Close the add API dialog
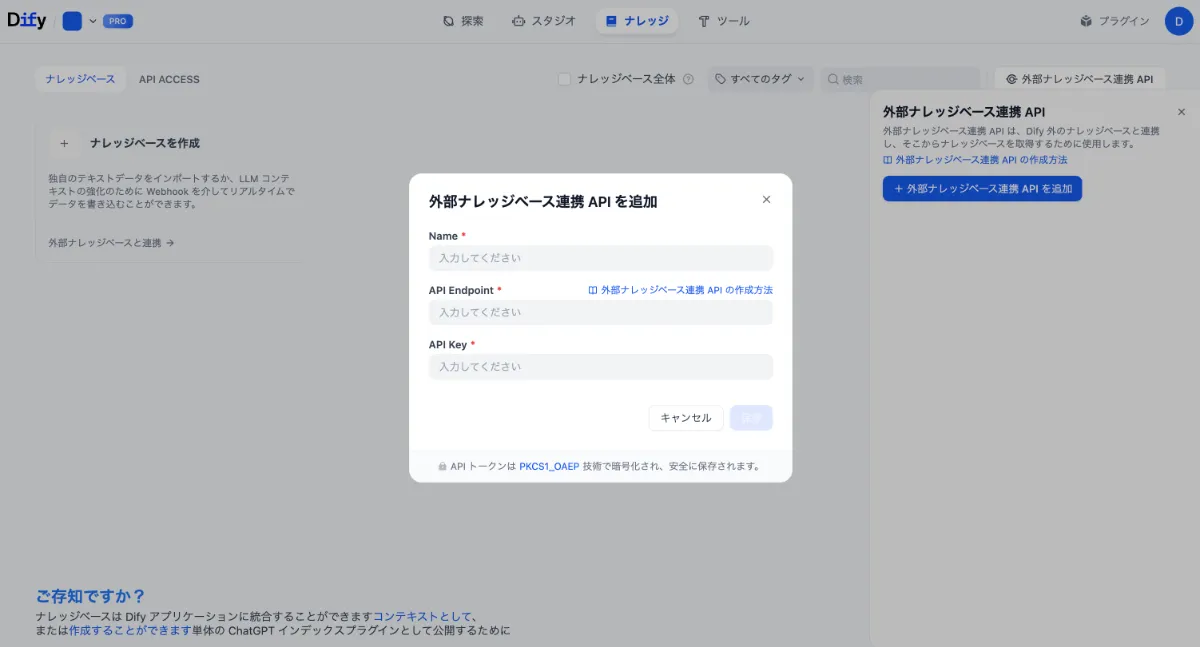This screenshot has height=647, width=1200. (766, 199)
